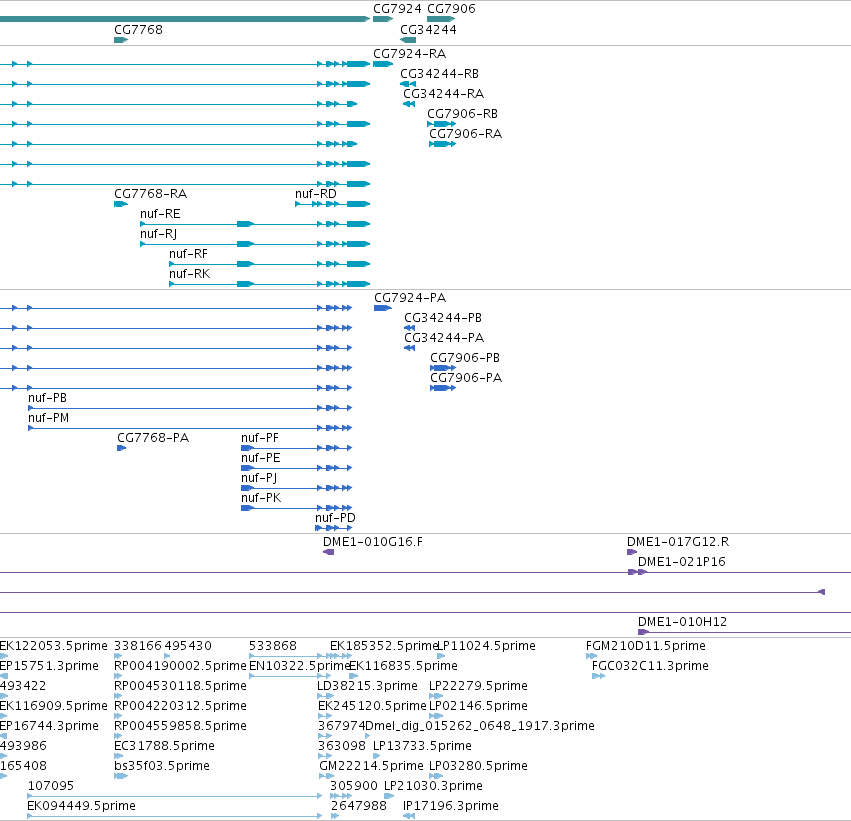Open the Dmel_dig_015262_0648_1917.3prime label
The image size is (851, 821).
(480, 726)
